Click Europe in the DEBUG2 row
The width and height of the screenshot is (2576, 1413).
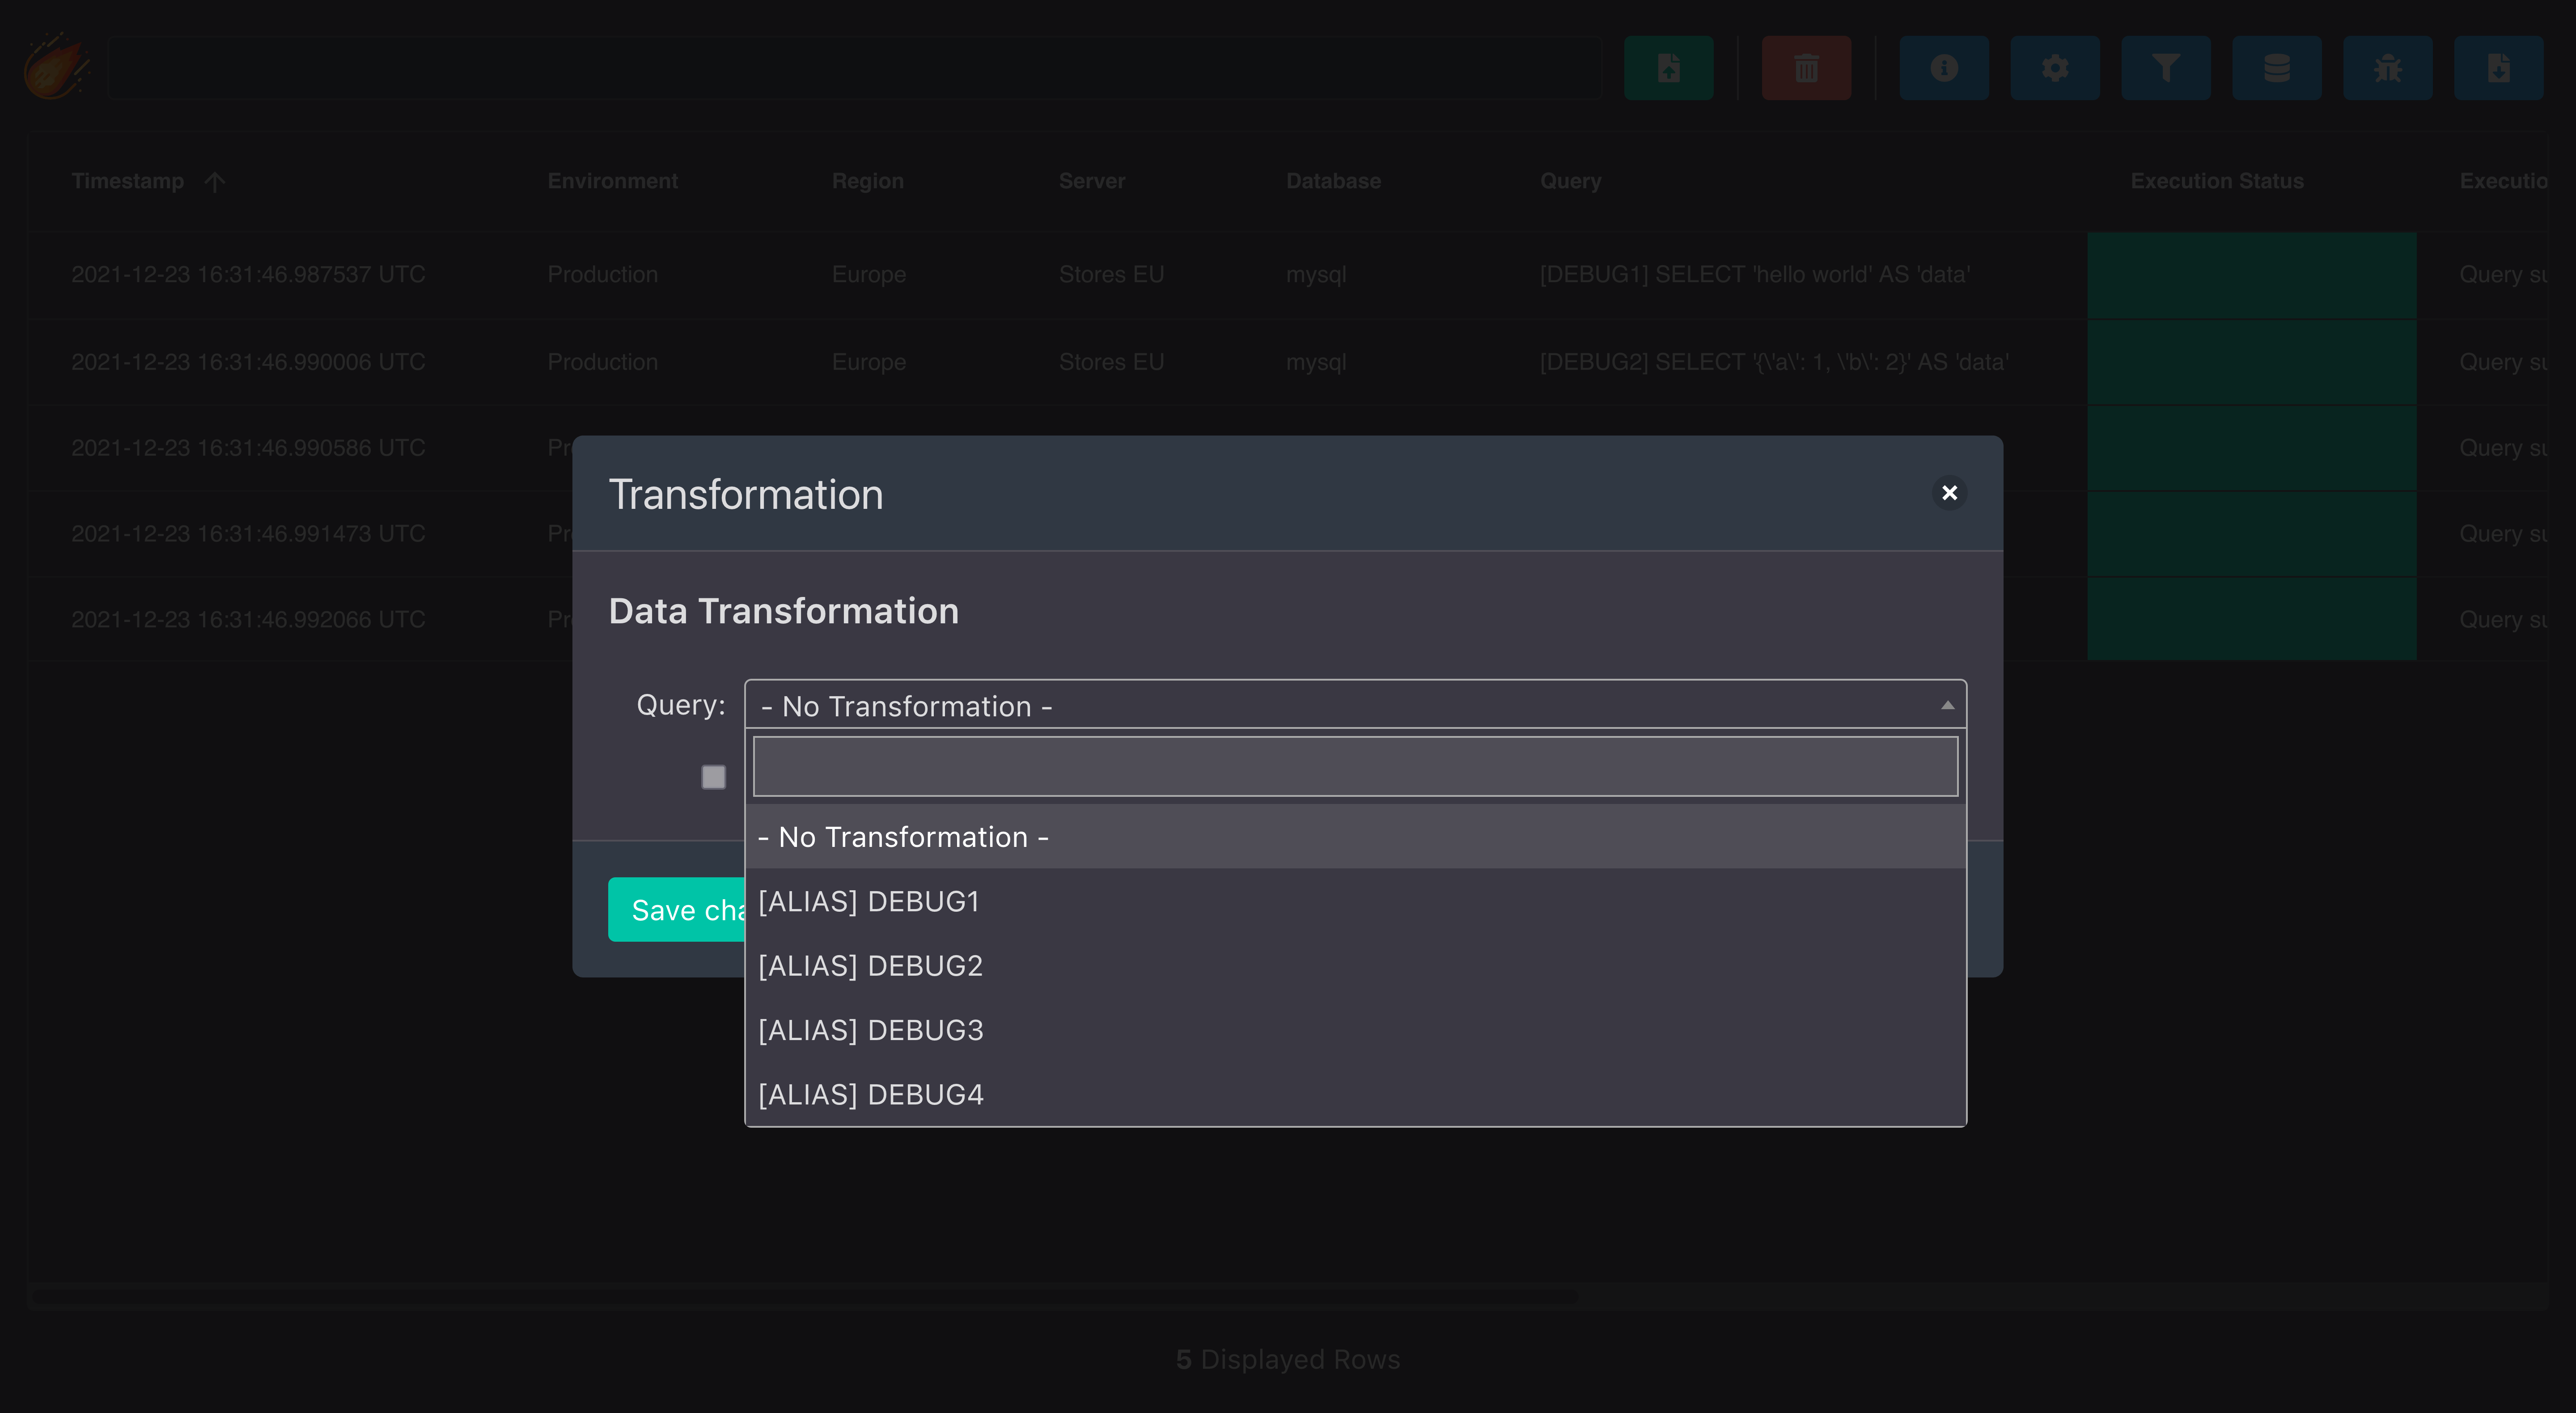click(868, 362)
